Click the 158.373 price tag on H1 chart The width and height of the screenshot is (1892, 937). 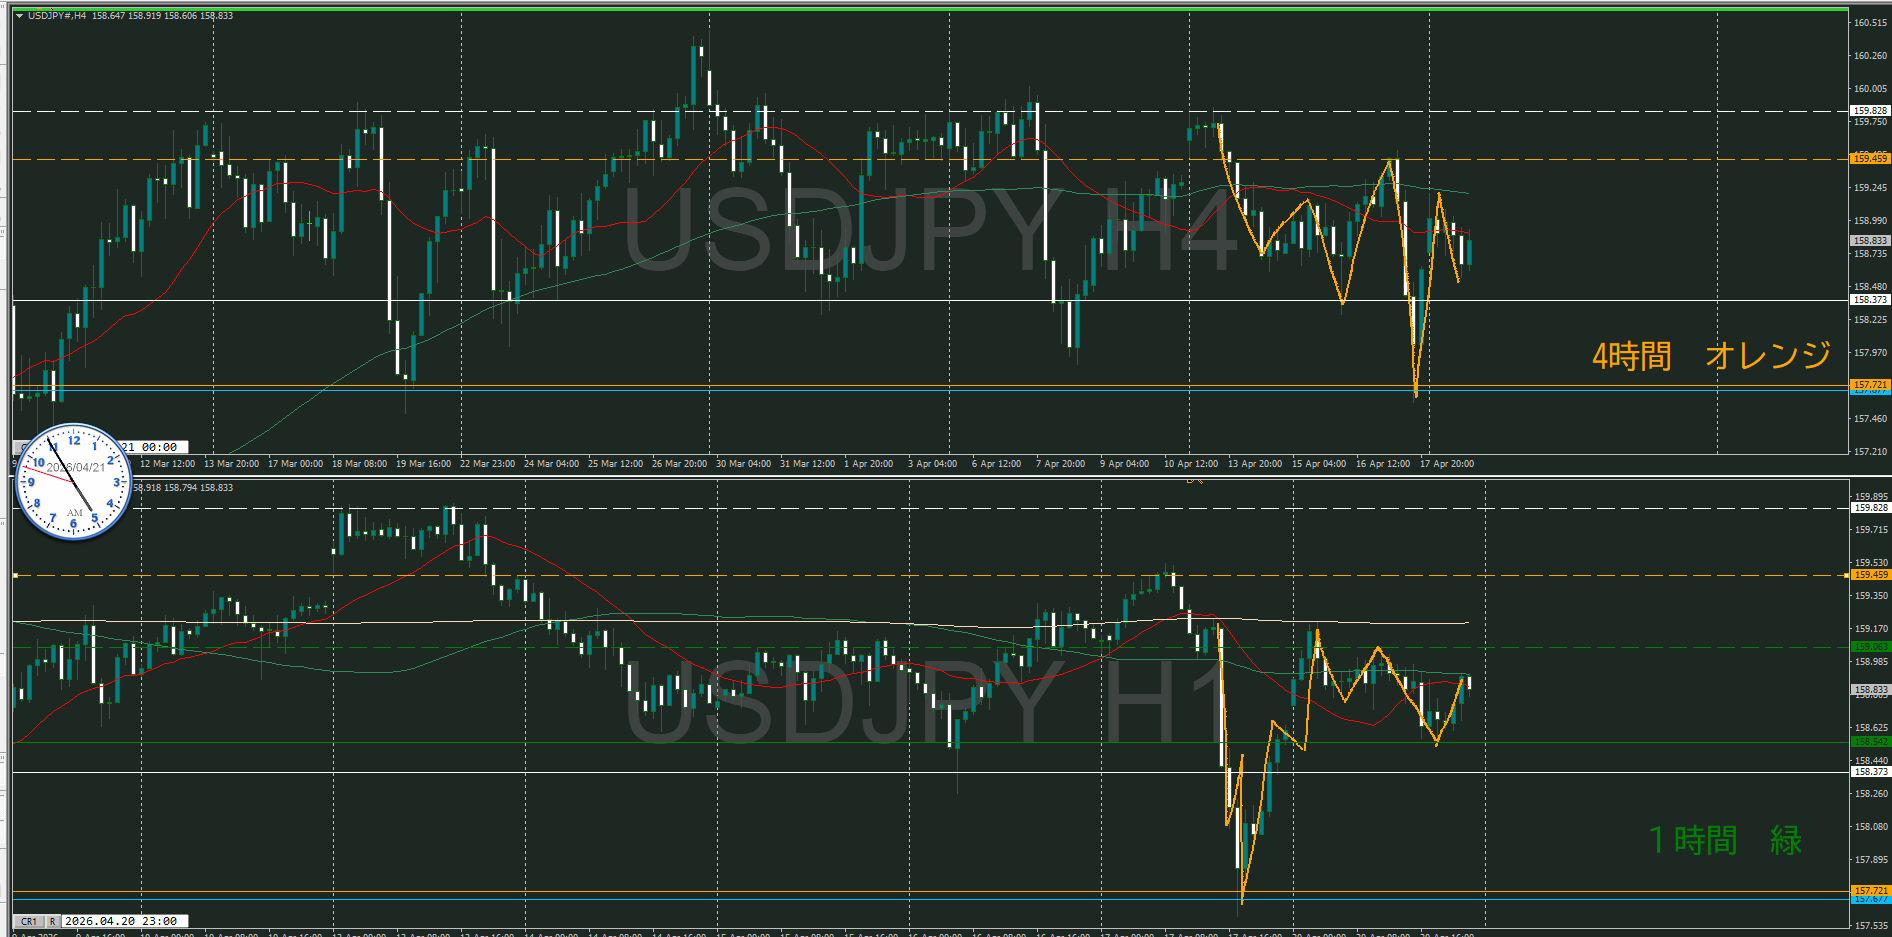coord(1869,772)
